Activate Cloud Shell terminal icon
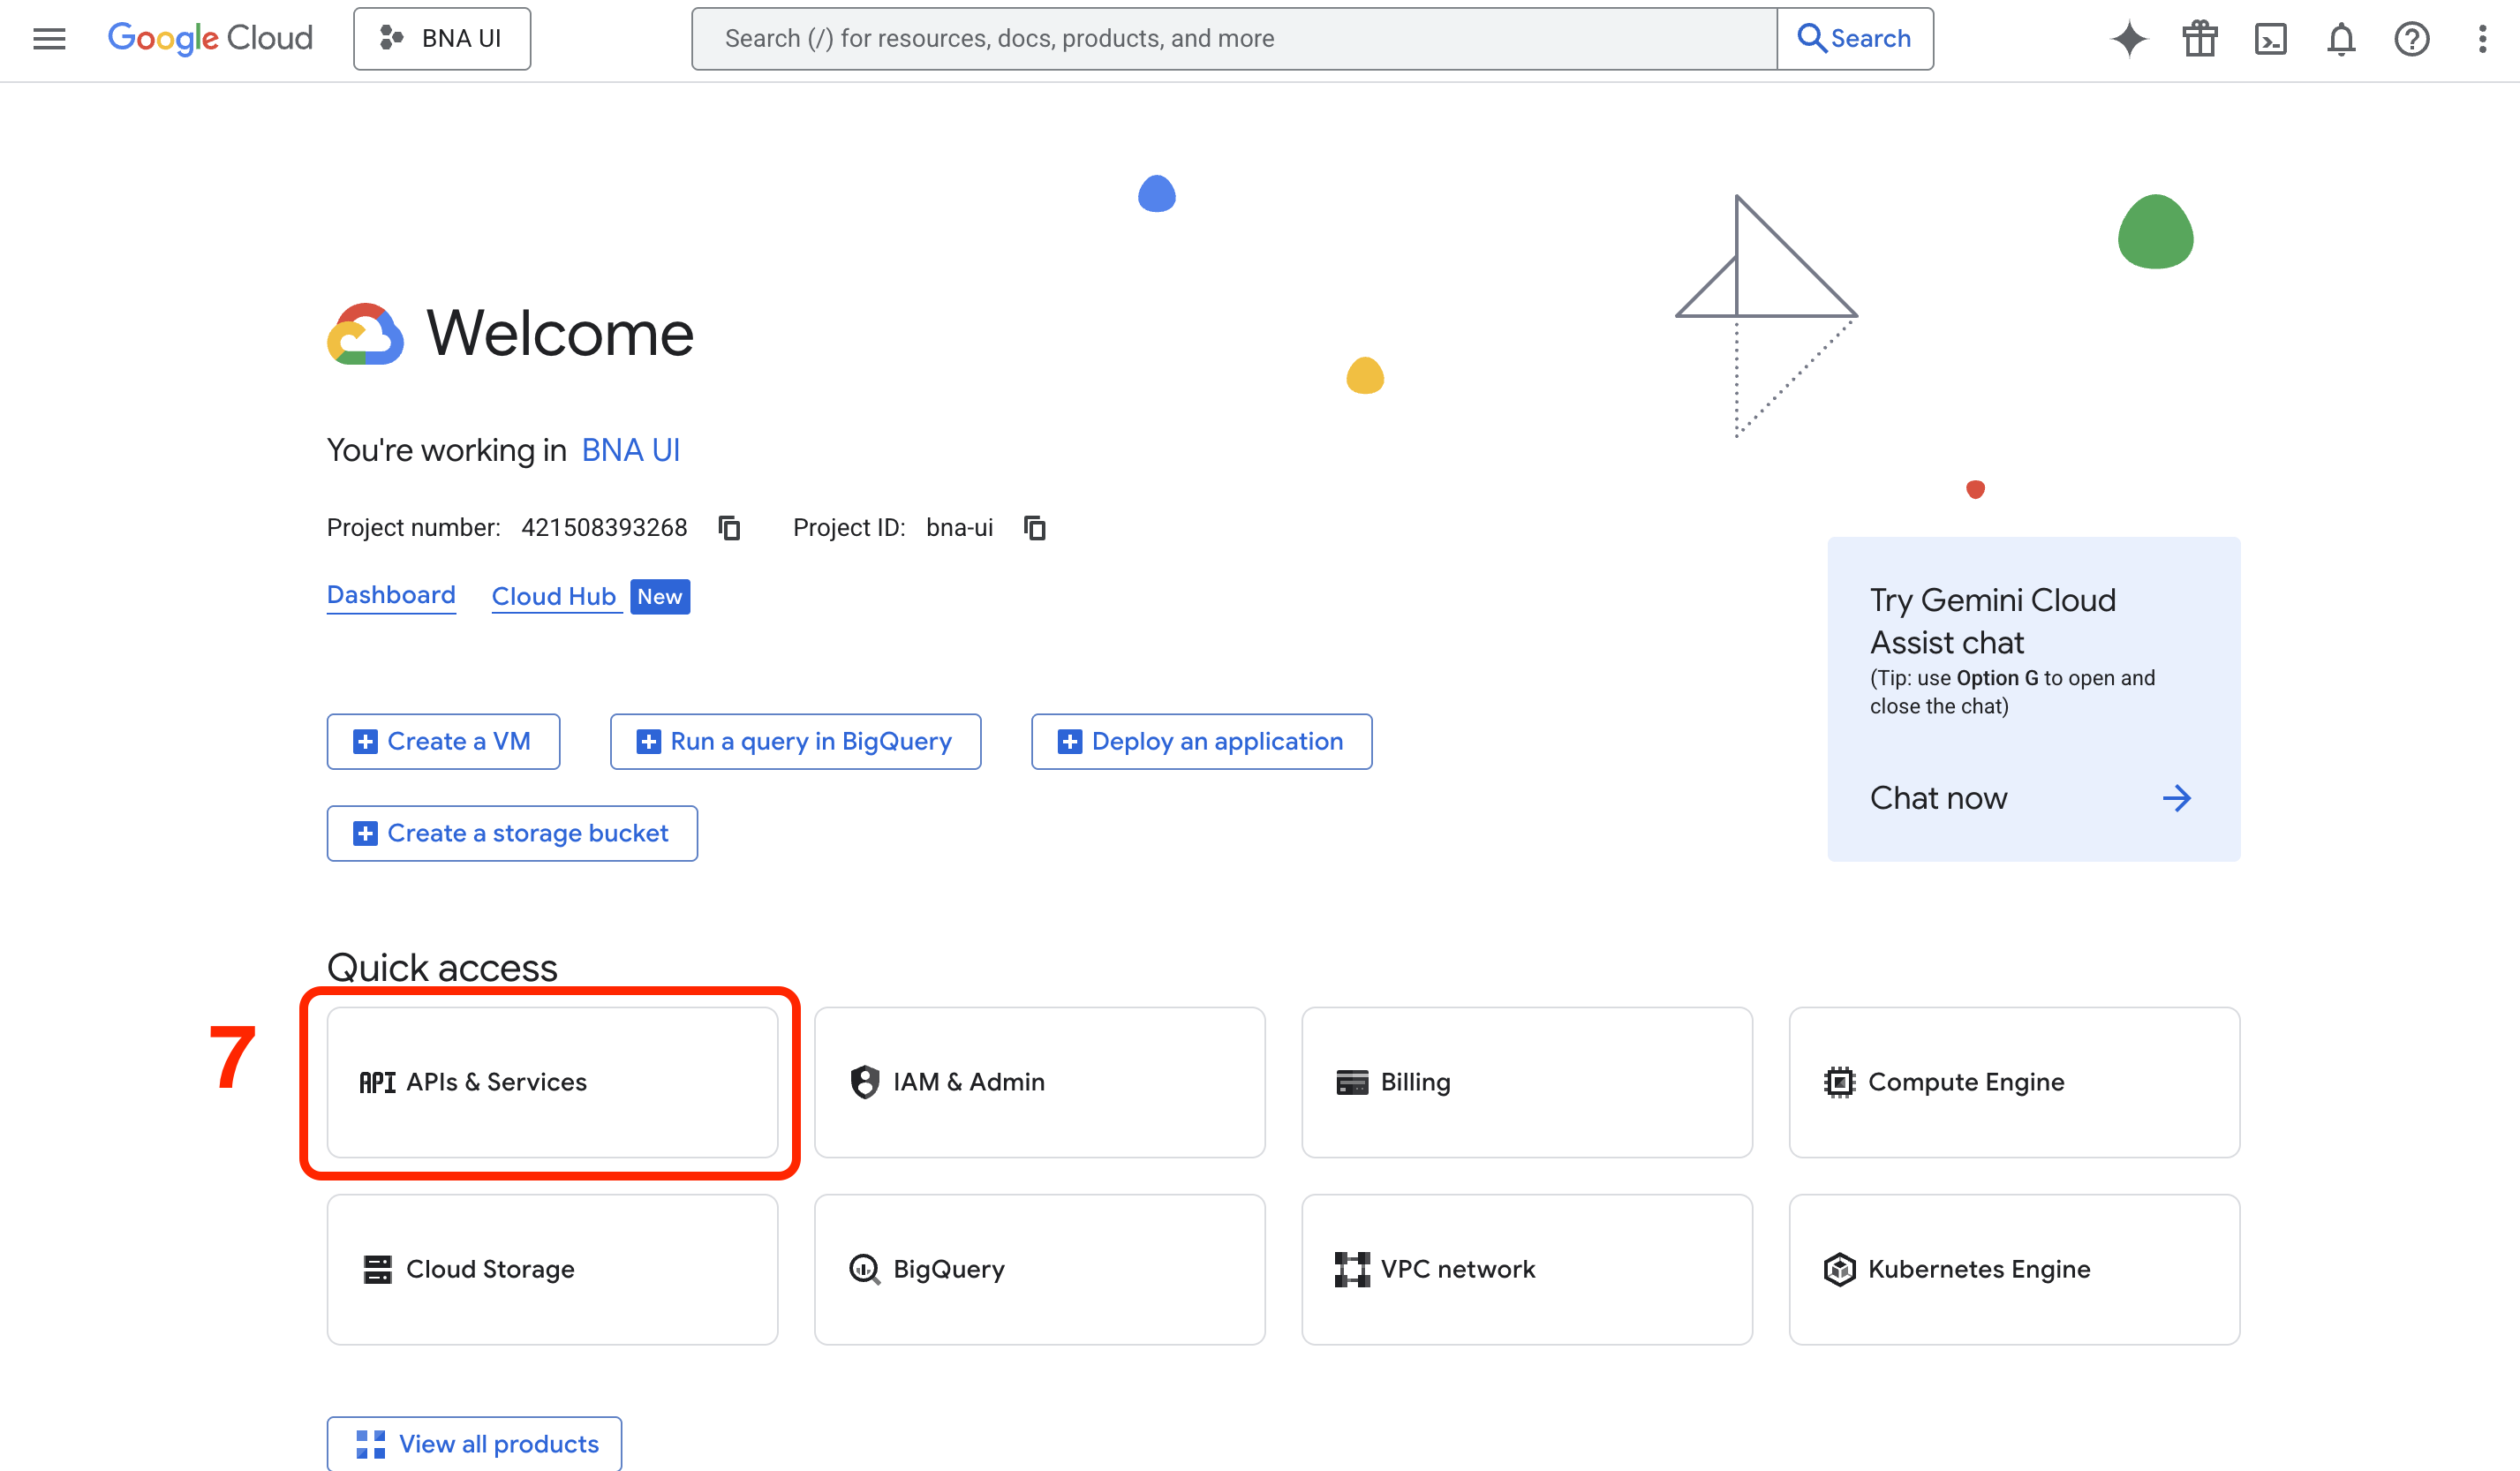 [x=2271, y=39]
